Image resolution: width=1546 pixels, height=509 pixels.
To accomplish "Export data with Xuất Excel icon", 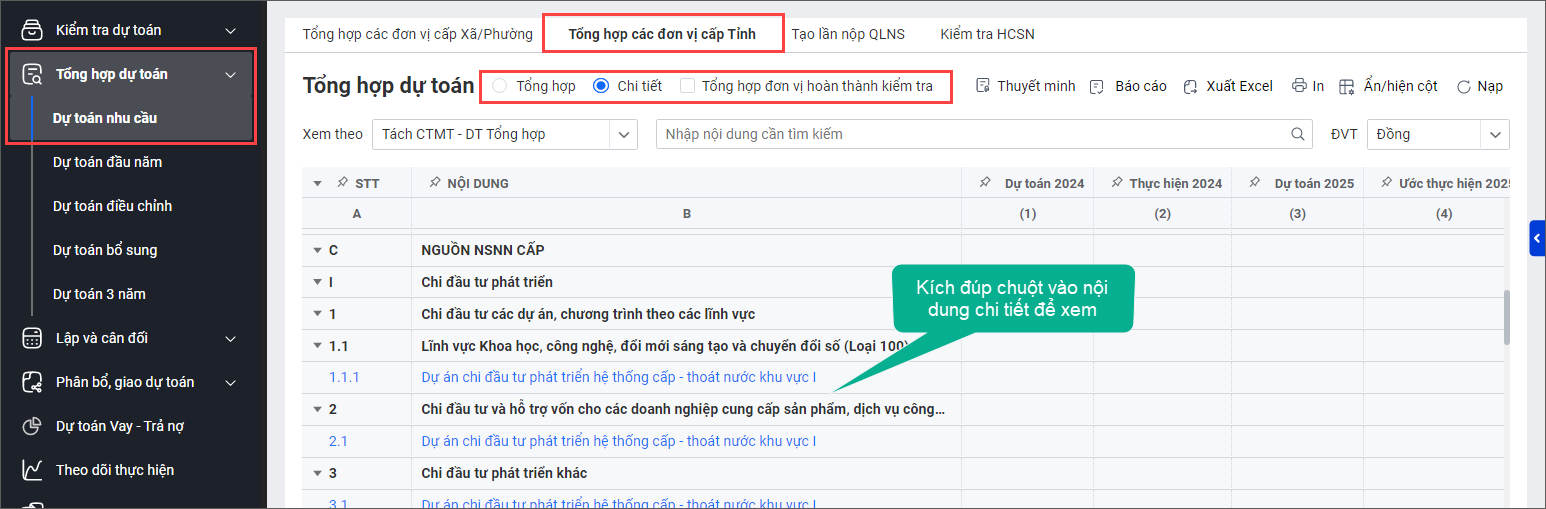I will tap(1190, 86).
